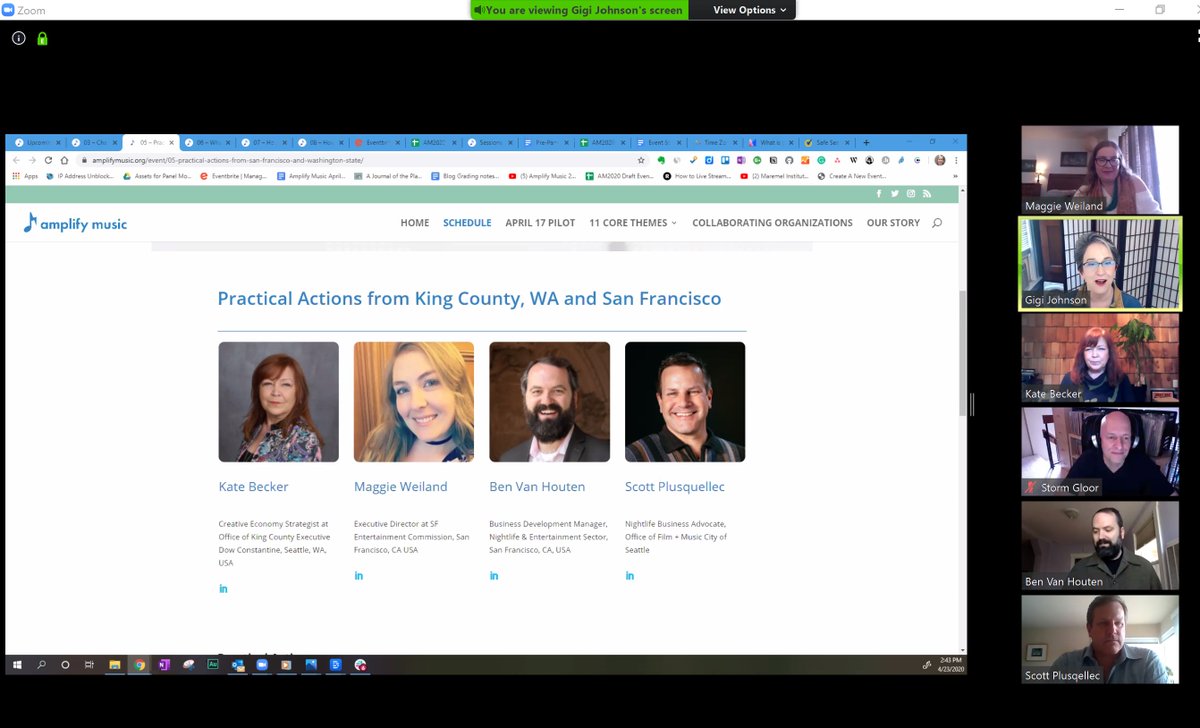Image resolution: width=1200 pixels, height=728 pixels.
Task: Open the IP Address Unblock bookmark
Action: click(80, 176)
